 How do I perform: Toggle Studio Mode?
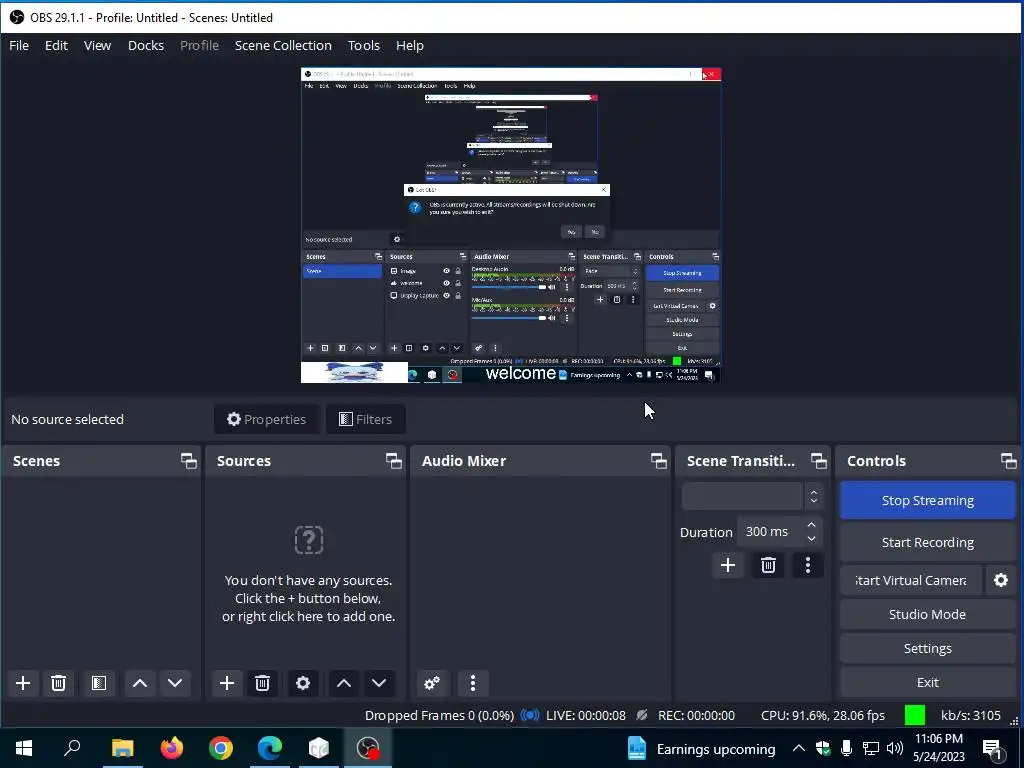927,615
